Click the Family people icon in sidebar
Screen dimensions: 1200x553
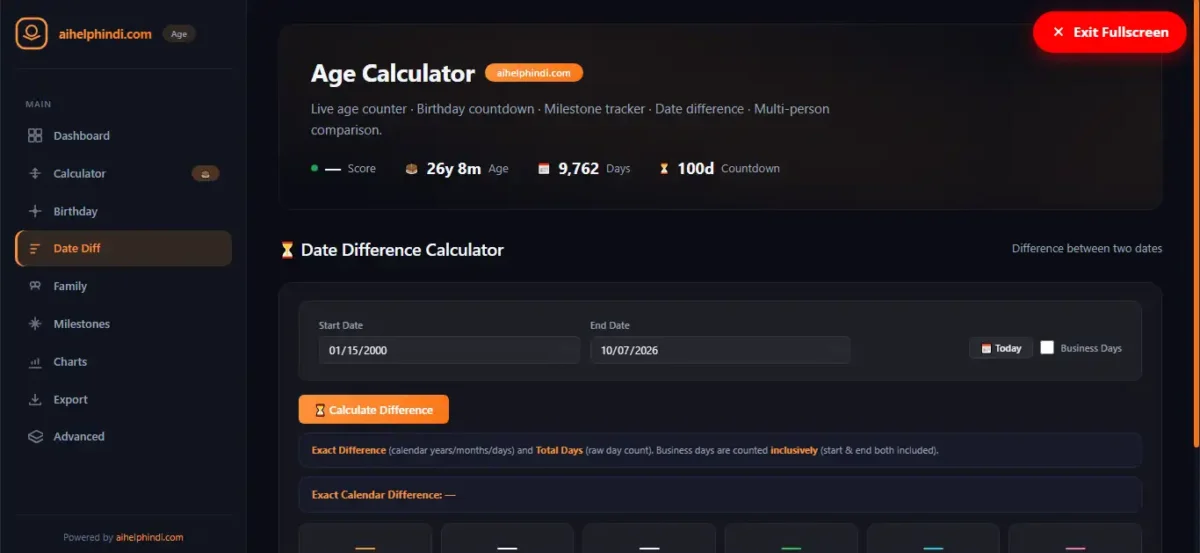35,286
